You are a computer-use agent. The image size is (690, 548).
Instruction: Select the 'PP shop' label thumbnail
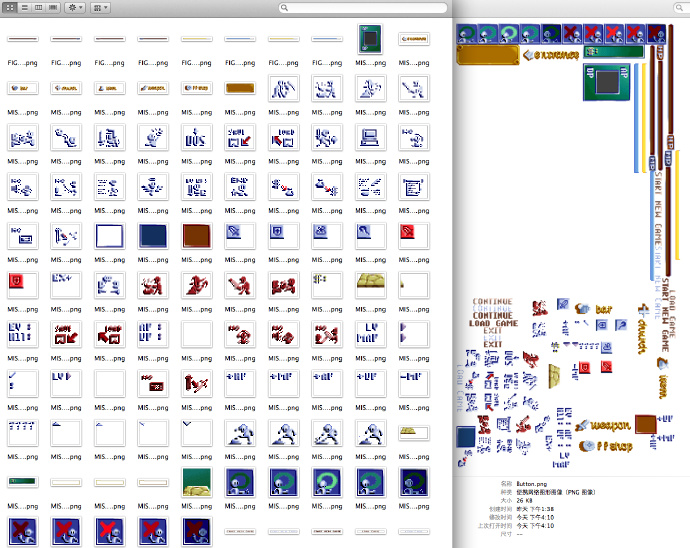point(196,88)
